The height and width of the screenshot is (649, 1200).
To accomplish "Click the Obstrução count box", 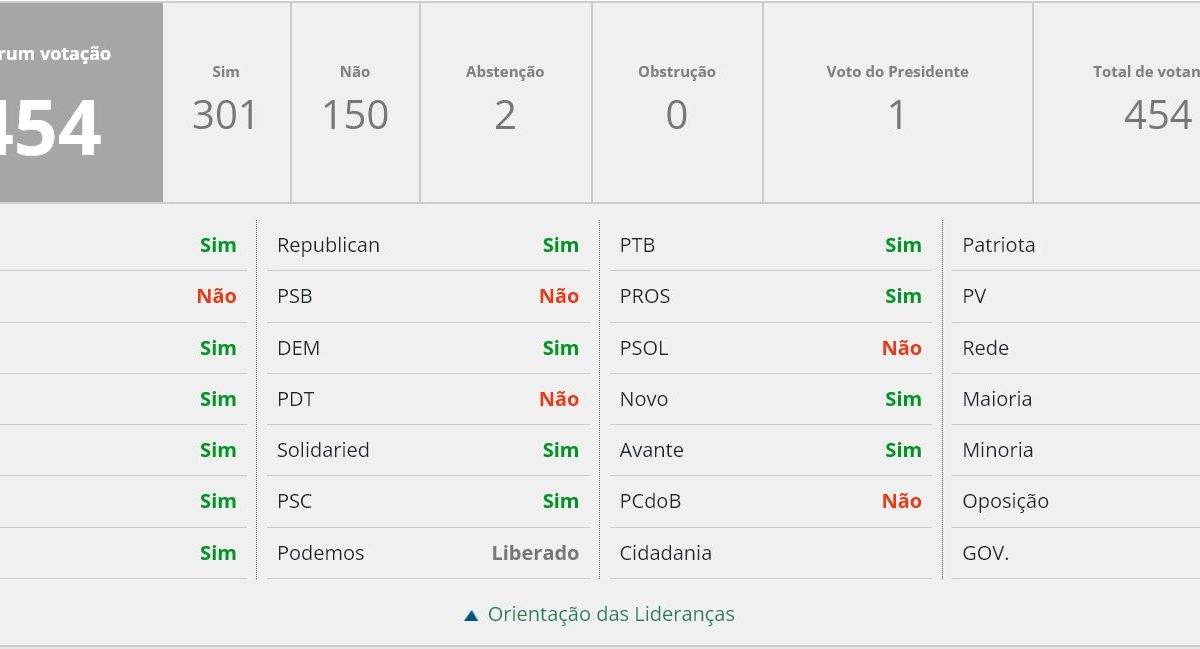I will point(677,104).
